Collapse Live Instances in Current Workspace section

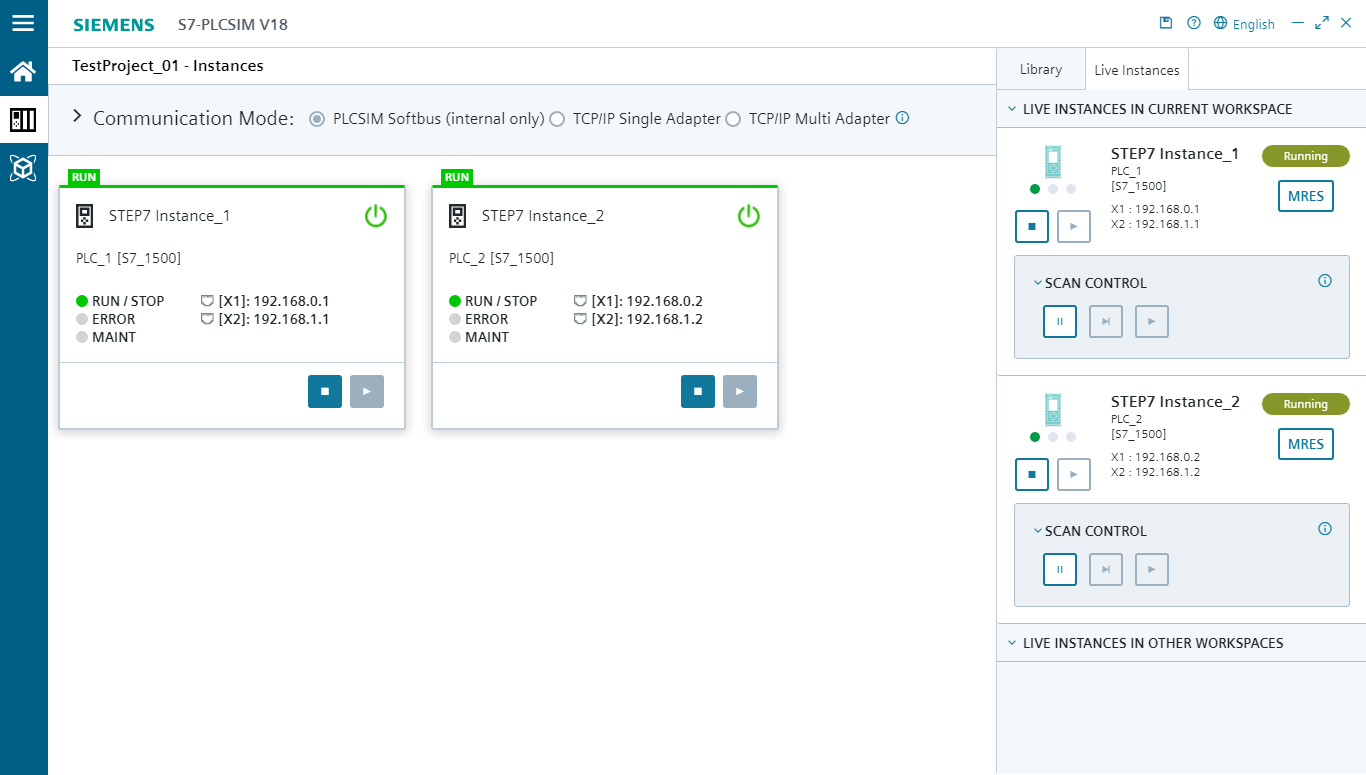click(x=1012, y=109)
